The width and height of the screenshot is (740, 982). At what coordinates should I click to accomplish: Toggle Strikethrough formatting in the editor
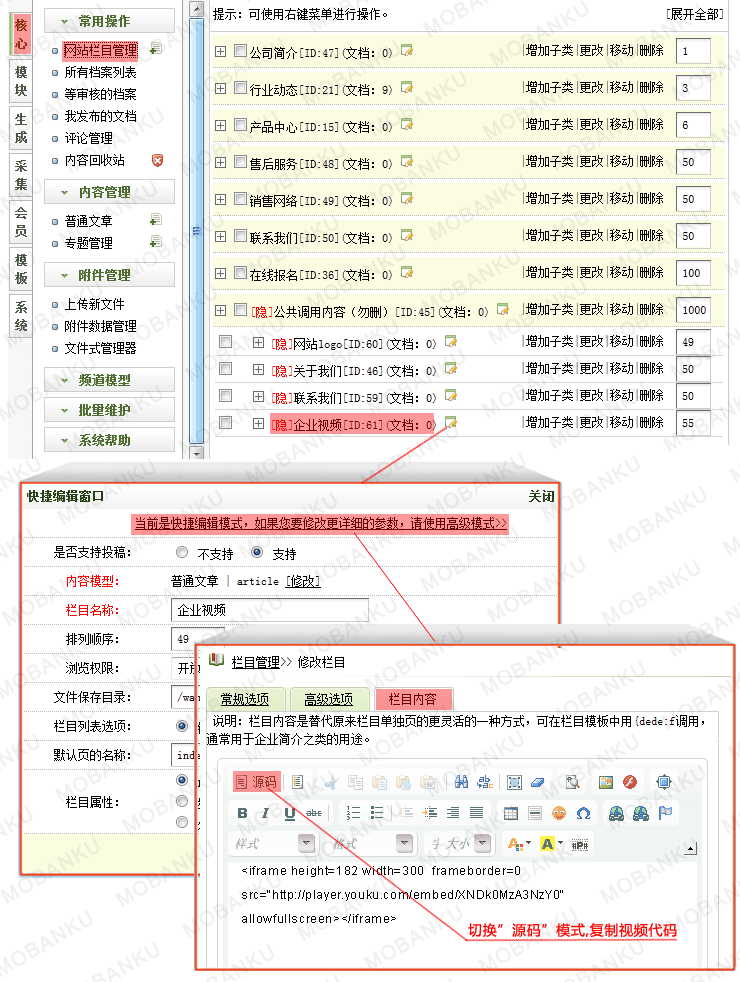[x=314, y=813]
